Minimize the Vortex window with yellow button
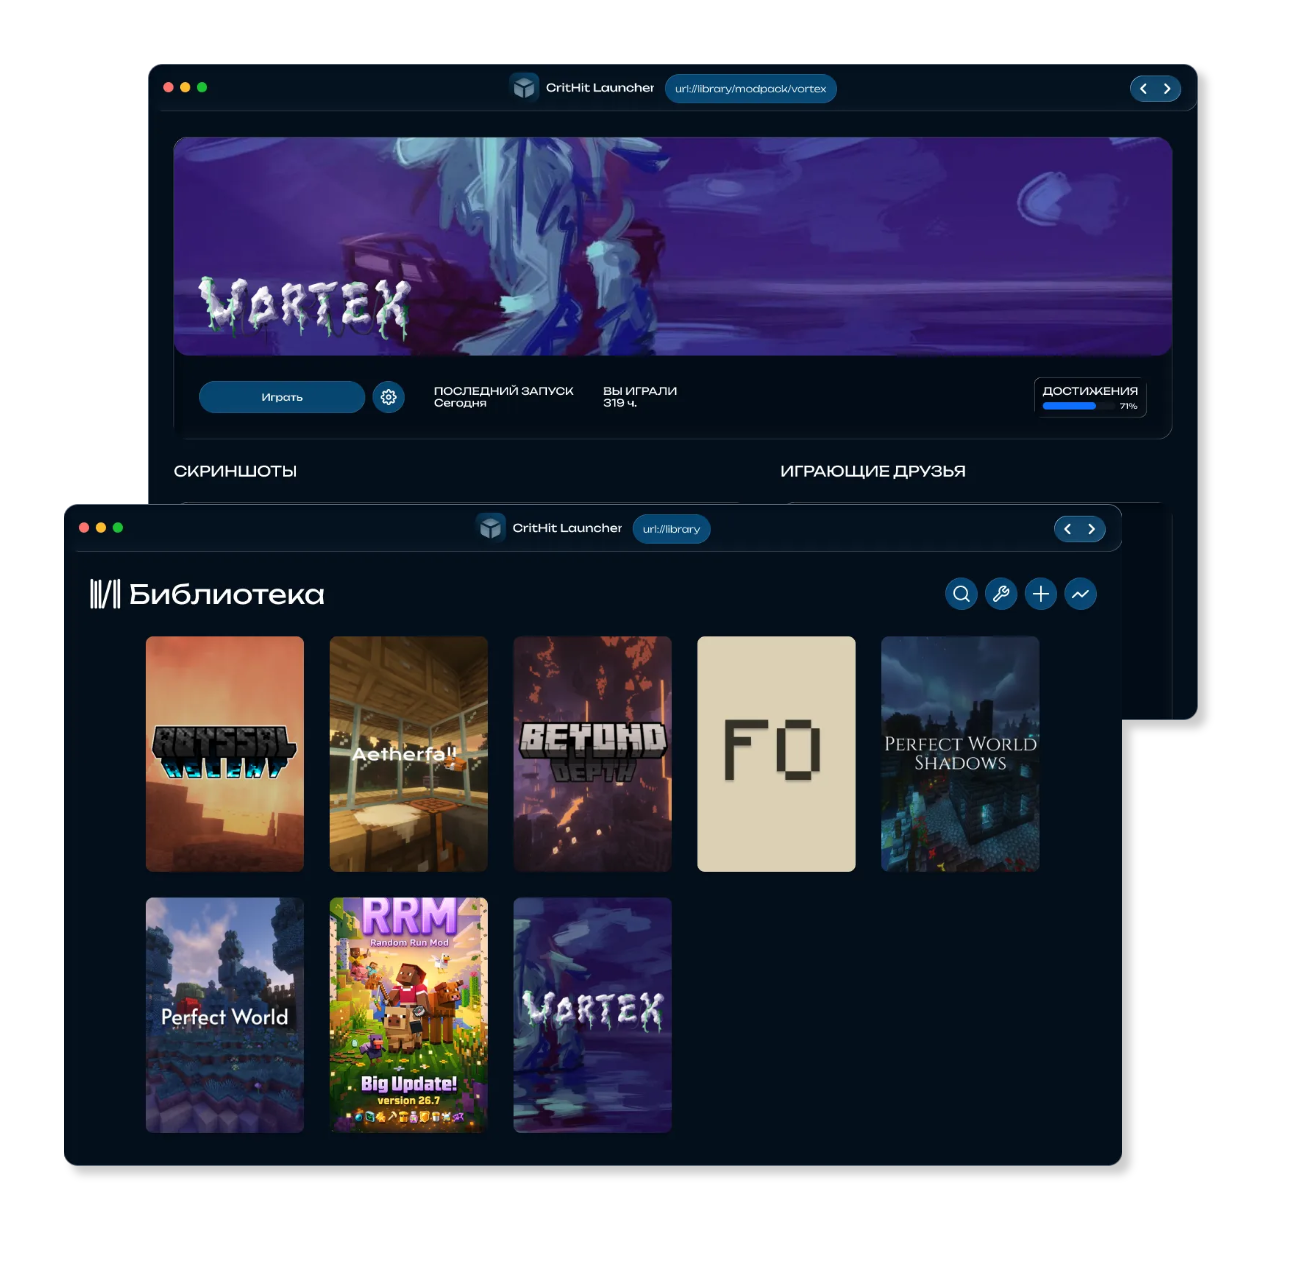 pos(185,88)
